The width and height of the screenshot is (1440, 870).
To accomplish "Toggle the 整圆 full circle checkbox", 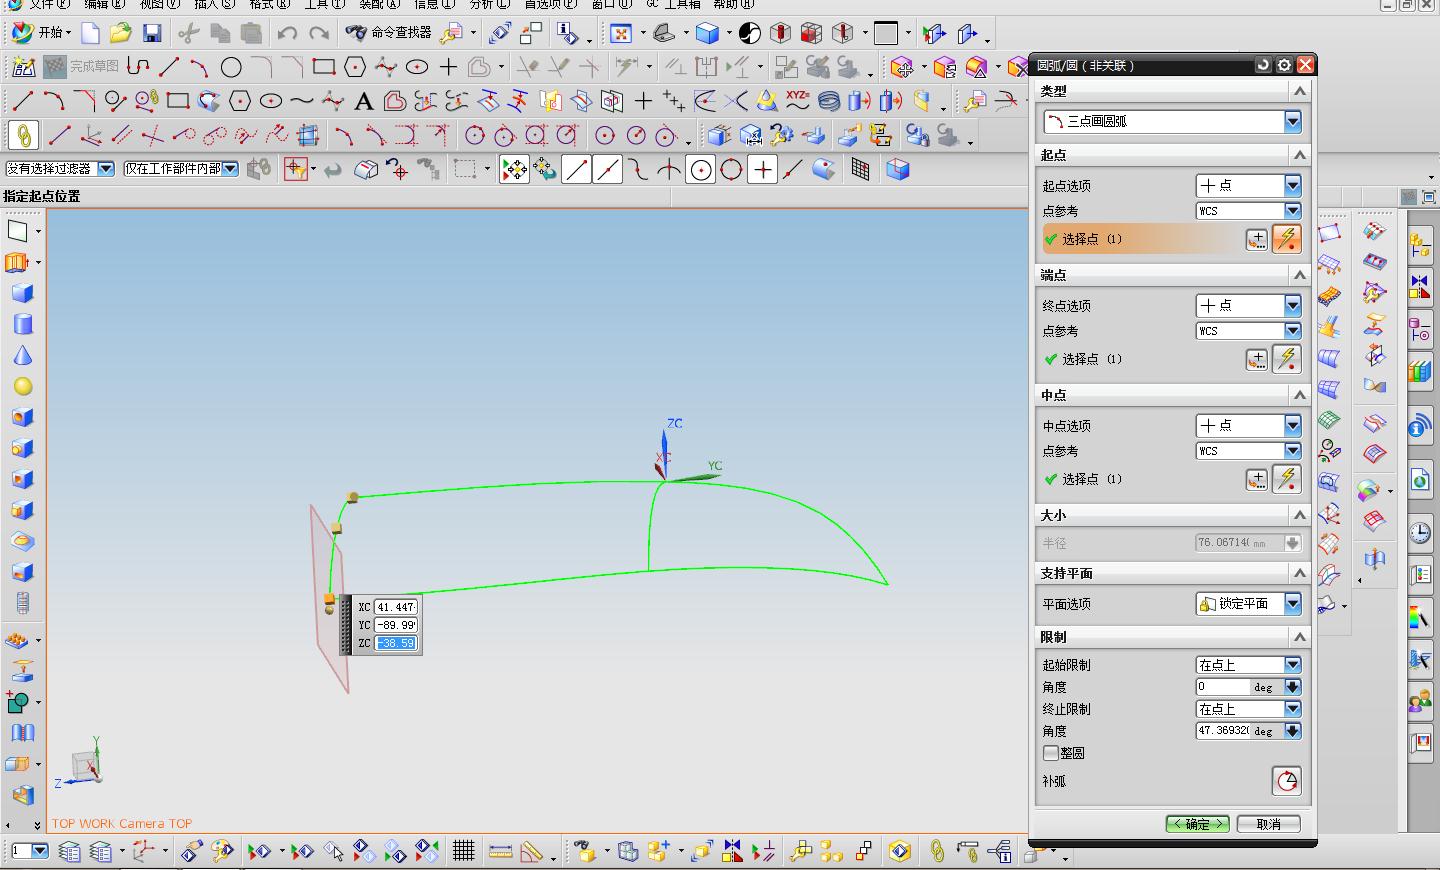I will [1051, 753].
